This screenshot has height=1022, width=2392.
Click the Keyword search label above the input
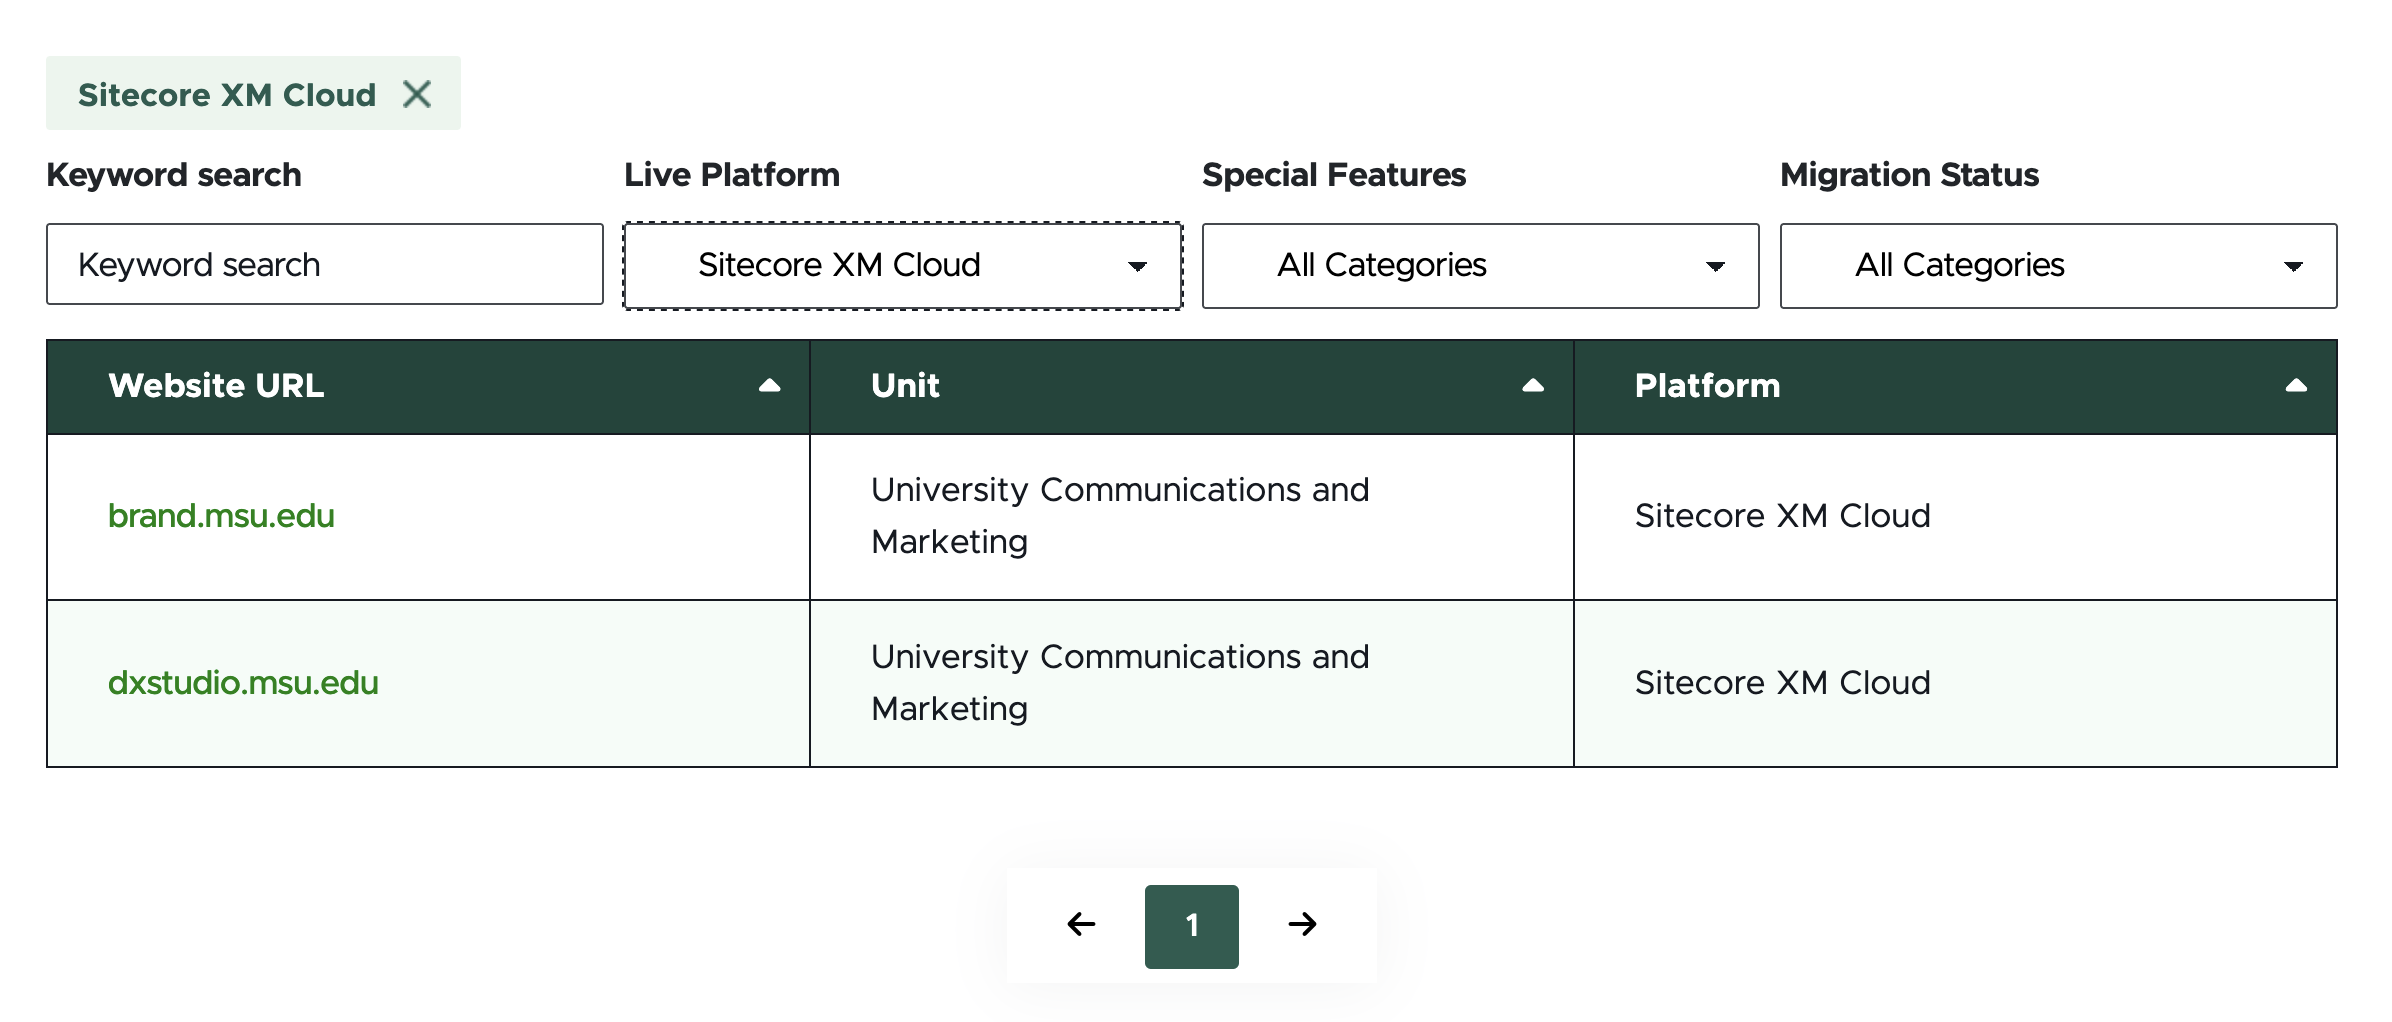coord(174,175)
